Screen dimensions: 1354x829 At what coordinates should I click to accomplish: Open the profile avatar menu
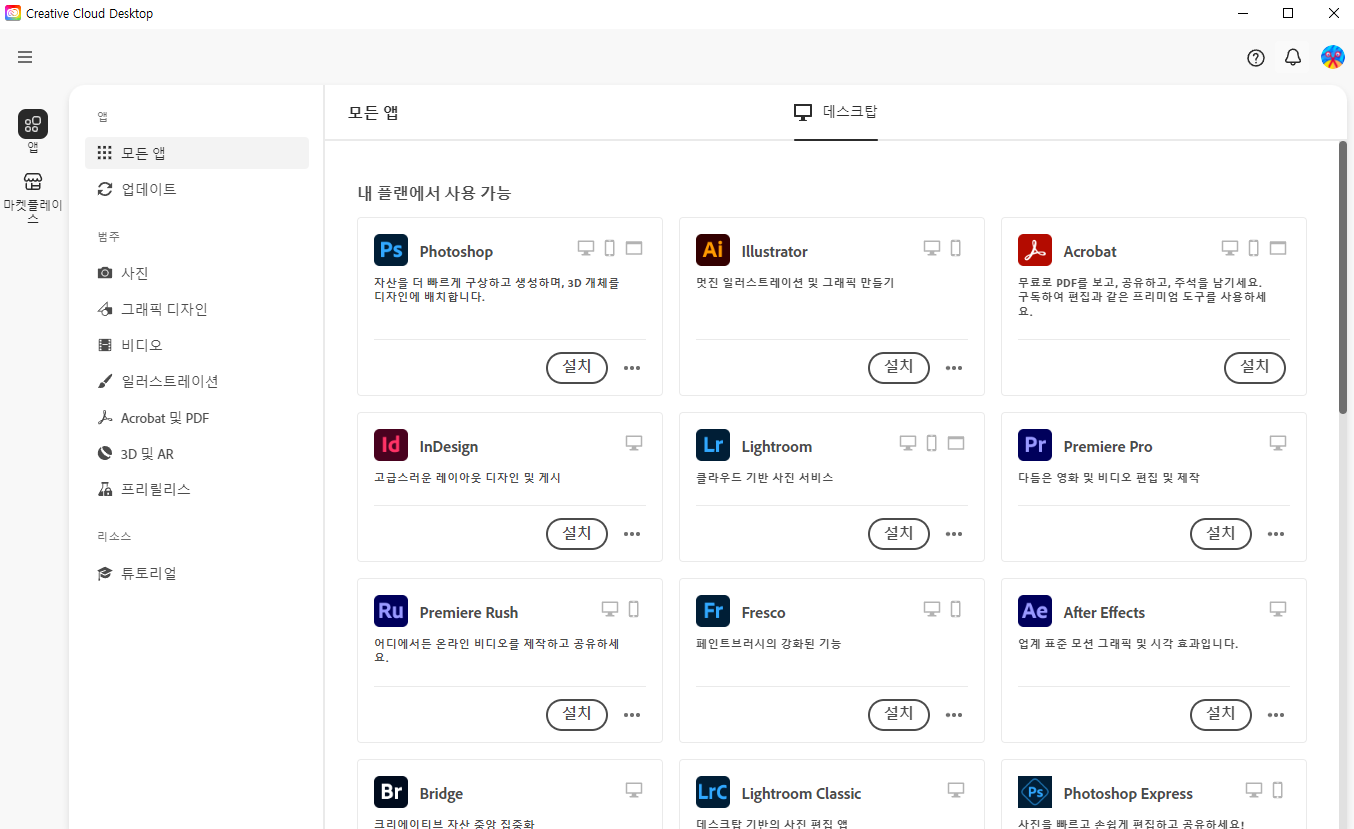(1332, 57)
